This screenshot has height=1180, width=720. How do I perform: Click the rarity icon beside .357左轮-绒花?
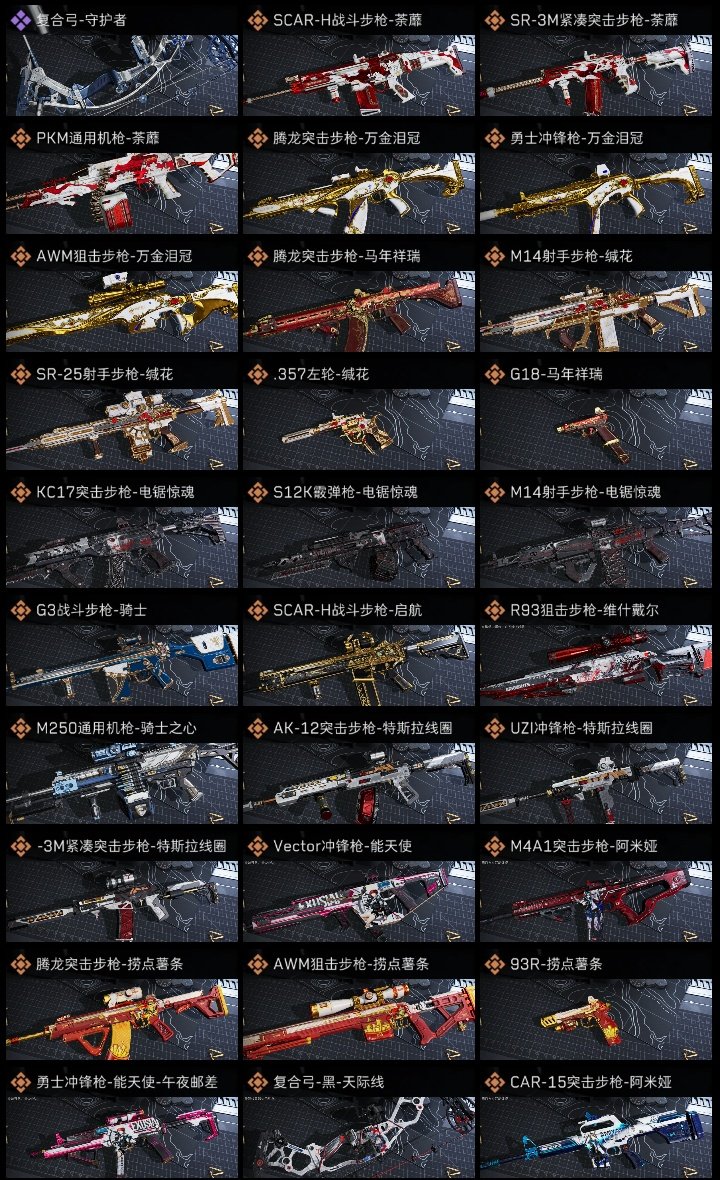click(257, 374)
